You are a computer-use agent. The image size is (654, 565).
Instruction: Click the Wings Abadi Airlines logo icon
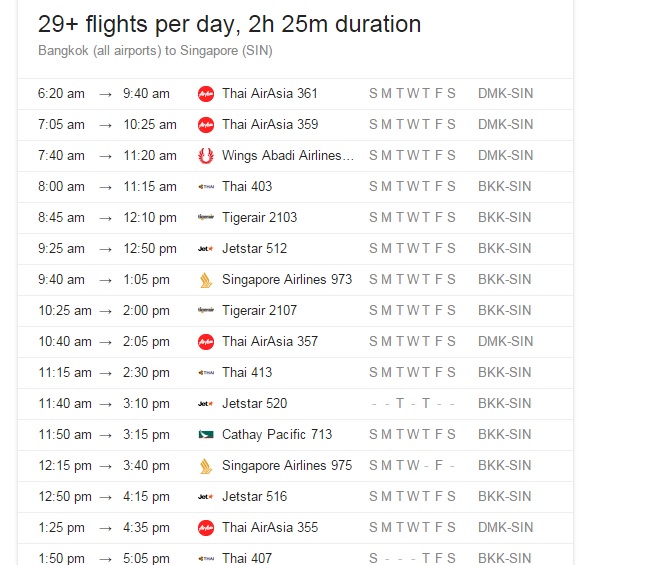click(206, 156)
